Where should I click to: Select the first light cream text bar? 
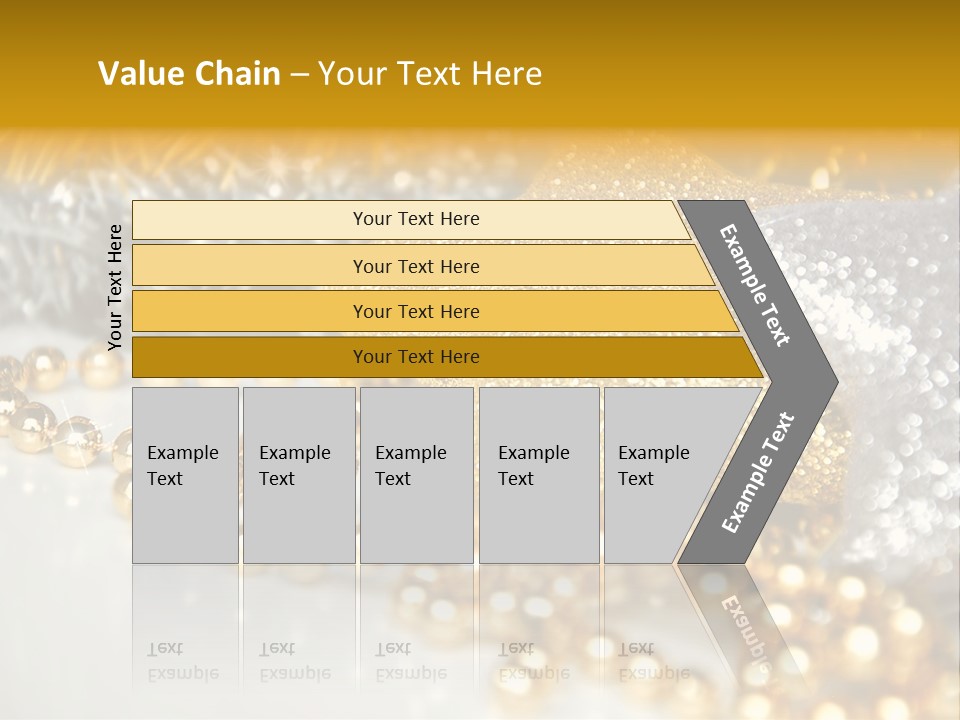click(x=415, y=219)
